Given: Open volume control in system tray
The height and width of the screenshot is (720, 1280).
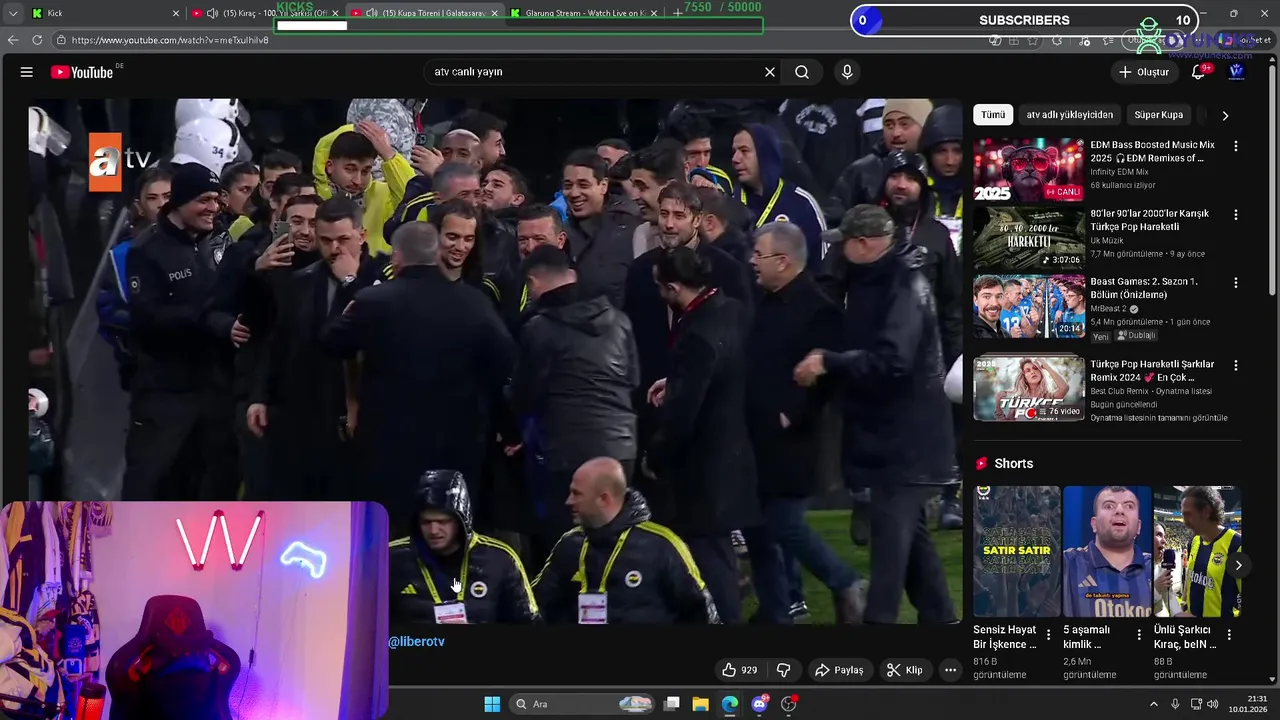Looking at the screenshot, I should 1213,704.
